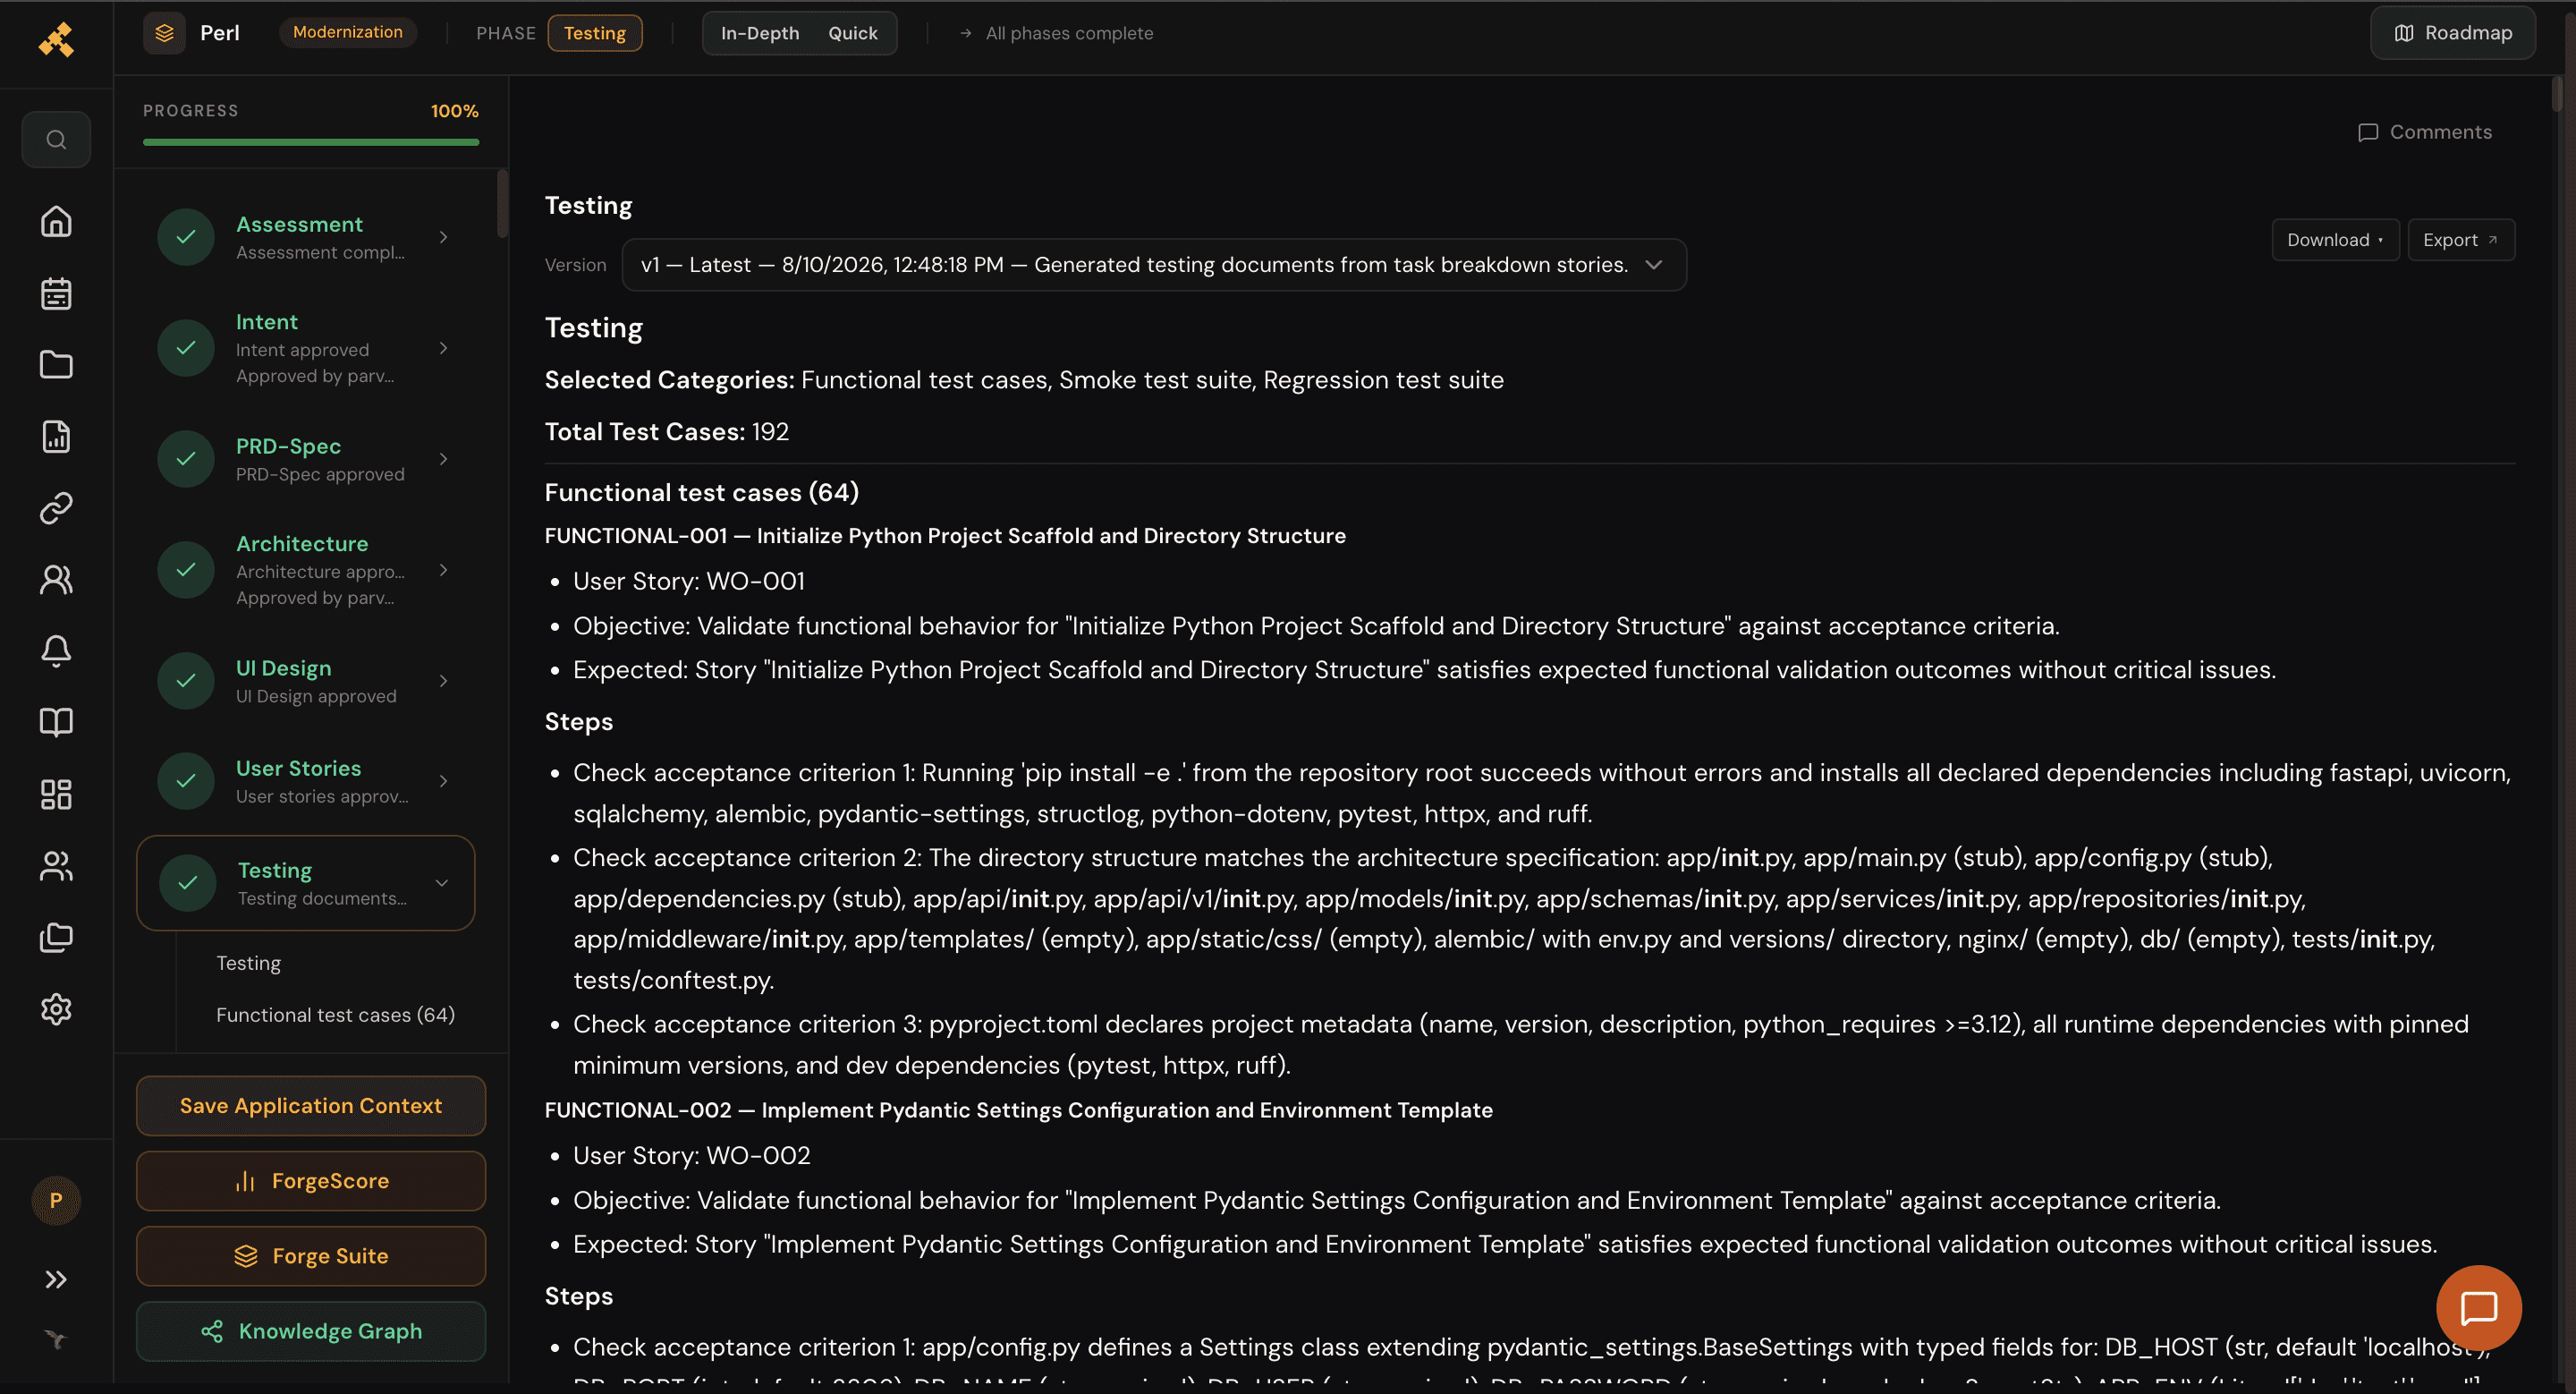Screen dimensions: 2576x1394
Task: Open Forge Suite
Action: pyautogui.click(x=311, y=1256)
